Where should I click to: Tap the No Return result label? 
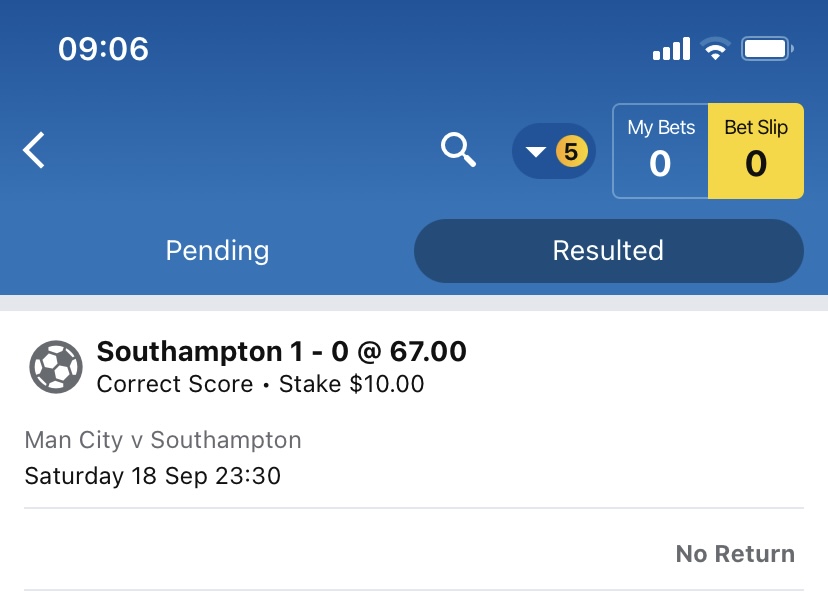click(x=735, y=554)
